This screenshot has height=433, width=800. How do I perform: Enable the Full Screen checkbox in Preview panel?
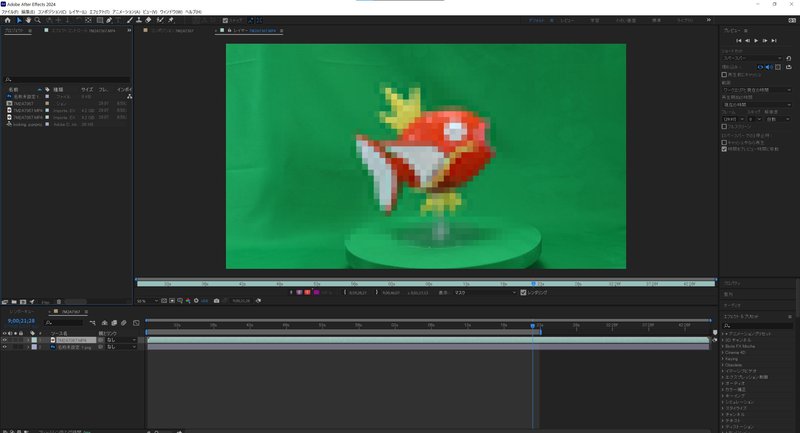click(724, 126)
